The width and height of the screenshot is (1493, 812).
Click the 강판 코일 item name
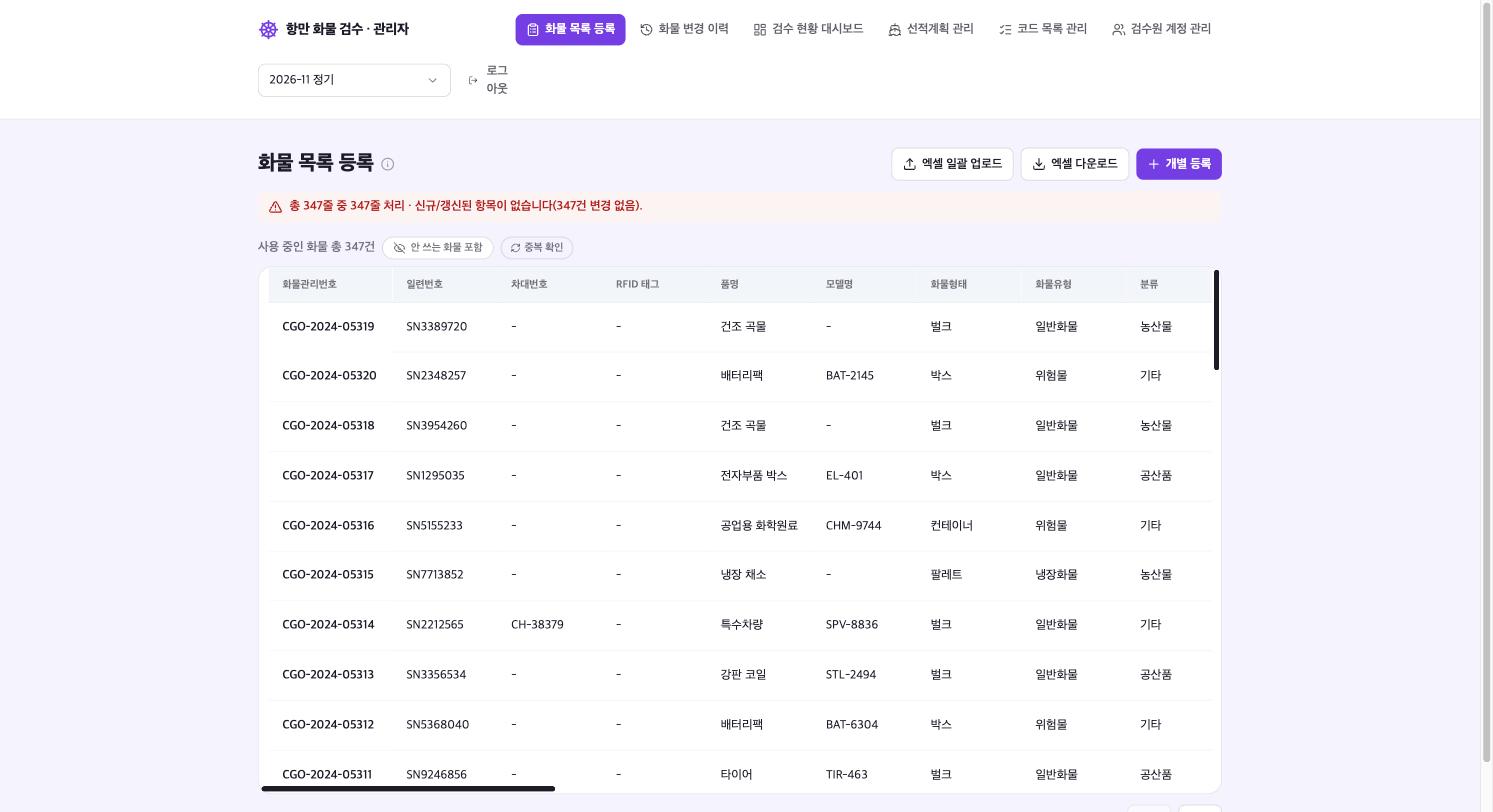743,675
